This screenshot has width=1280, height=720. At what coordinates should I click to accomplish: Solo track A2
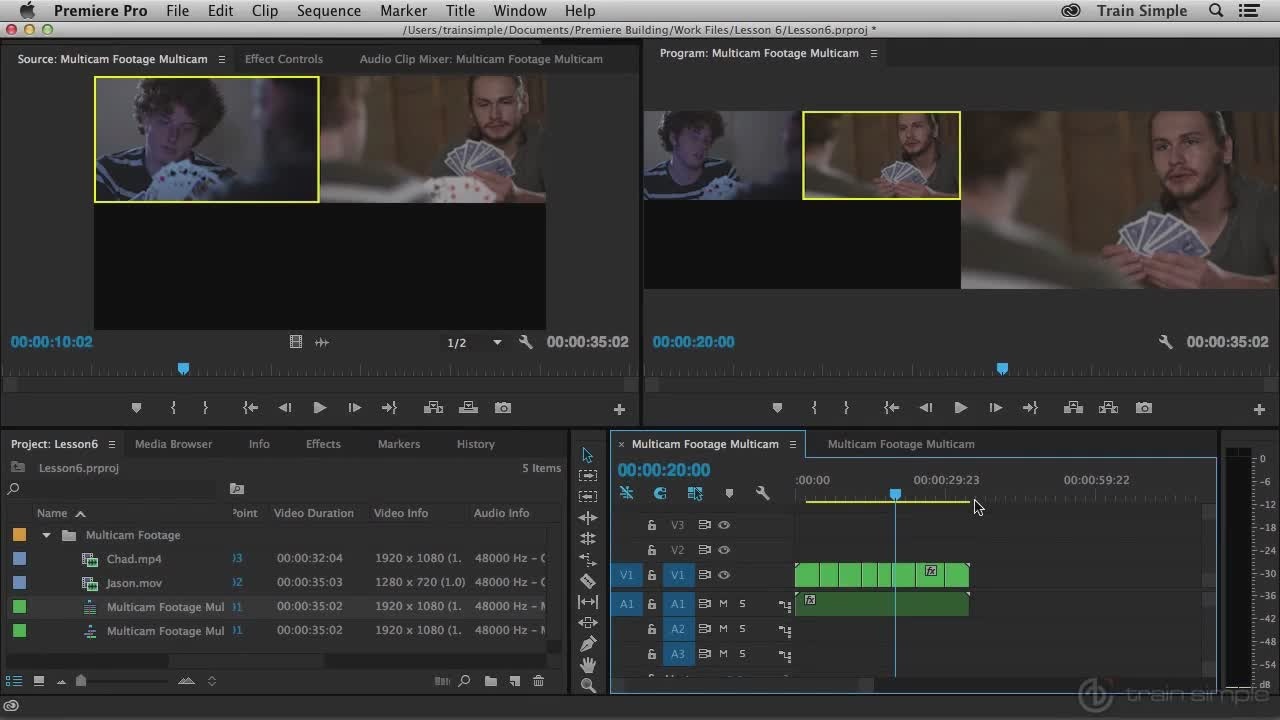point(742,629)
